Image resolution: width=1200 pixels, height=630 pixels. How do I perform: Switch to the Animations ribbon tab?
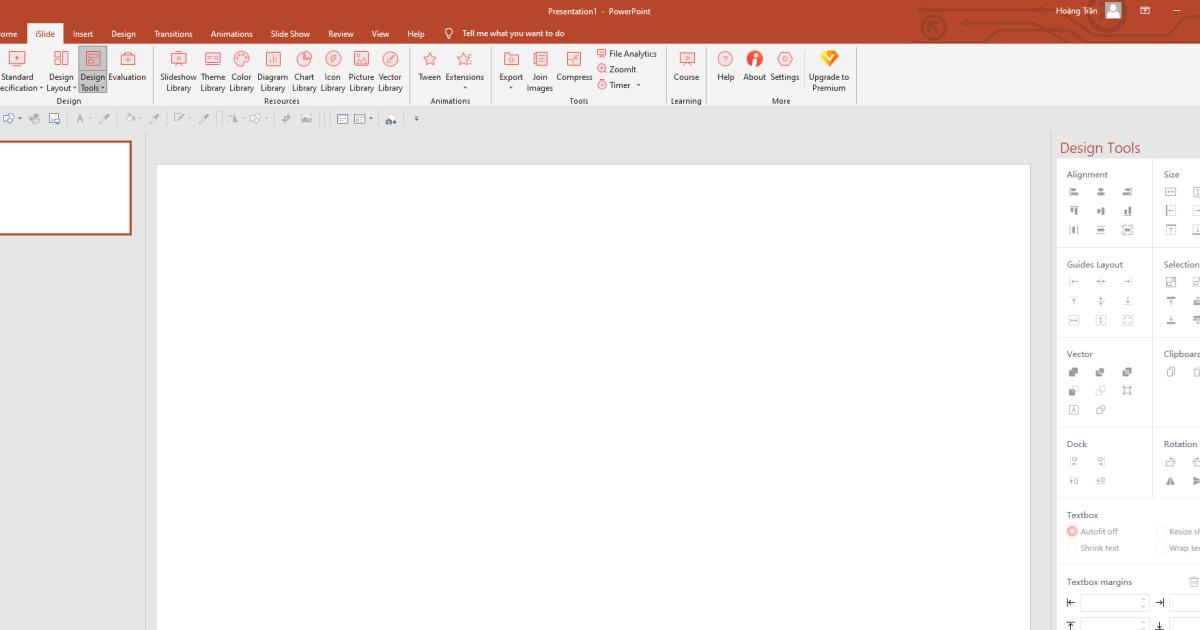(232, 33)
